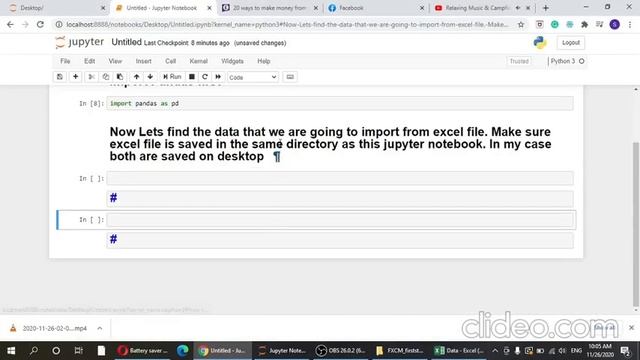Viewport: 640px width, 360px height.
Task: Rename the notebook via the Untitled title
Action: pyautogui.click(x=127, y=42)
